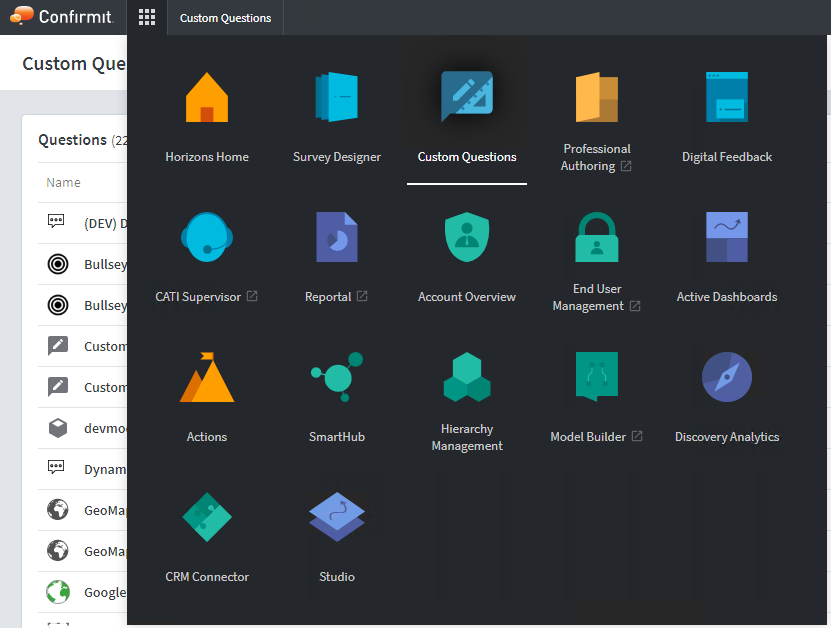This screenshot has width=831, height=628.
Task: Click the second GeoMa row globe icon
Action: 58,550
